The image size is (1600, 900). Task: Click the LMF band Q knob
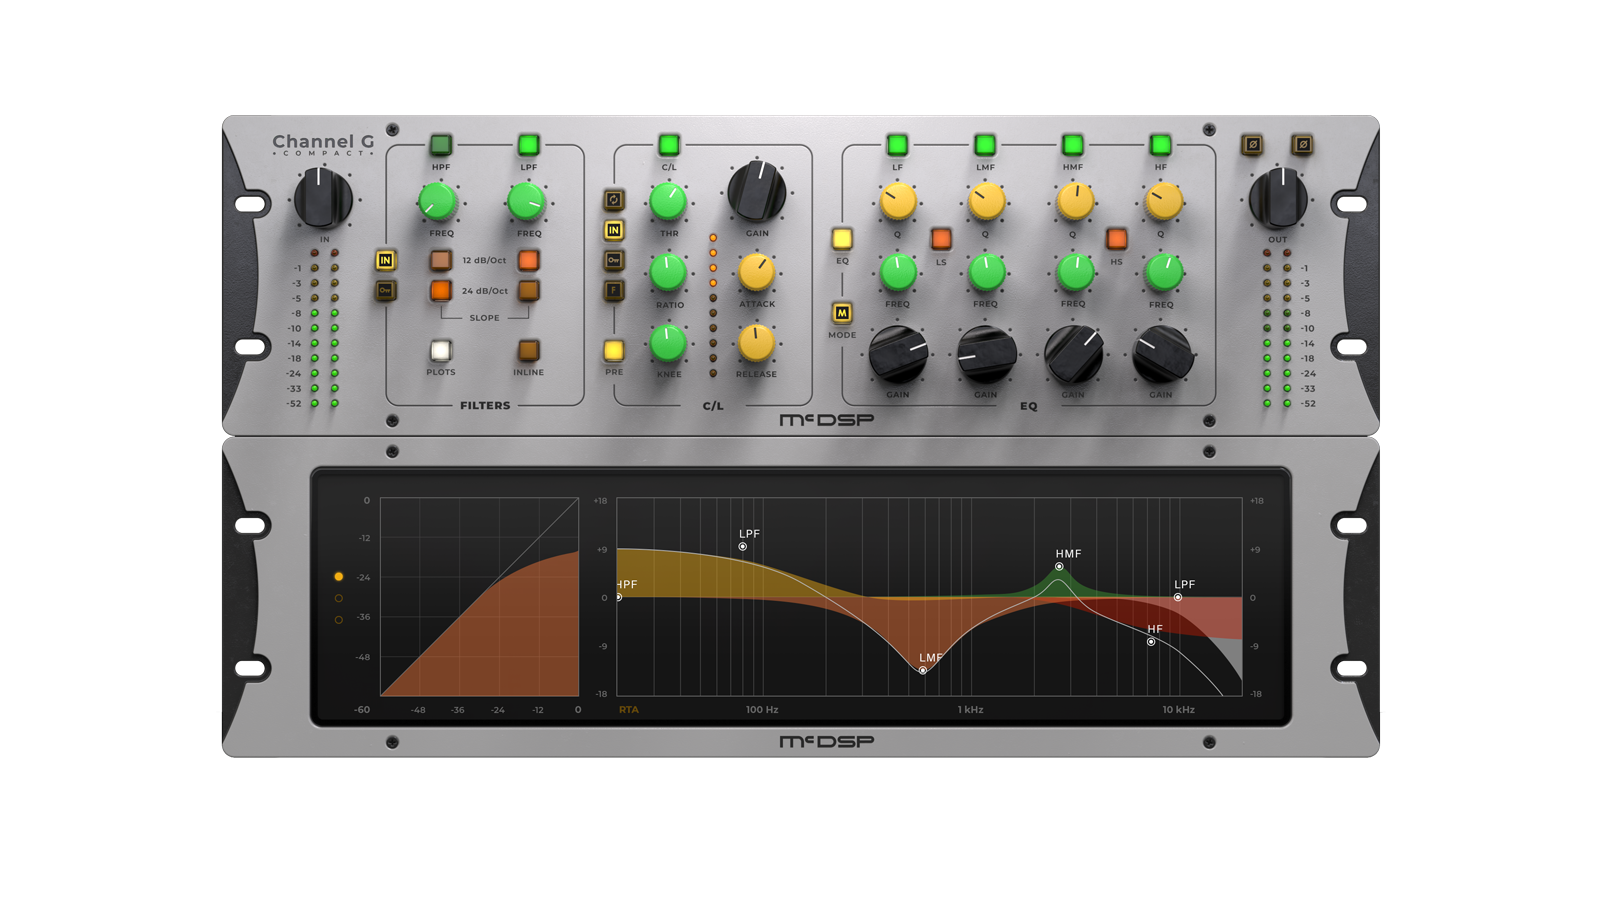(986, 203)
